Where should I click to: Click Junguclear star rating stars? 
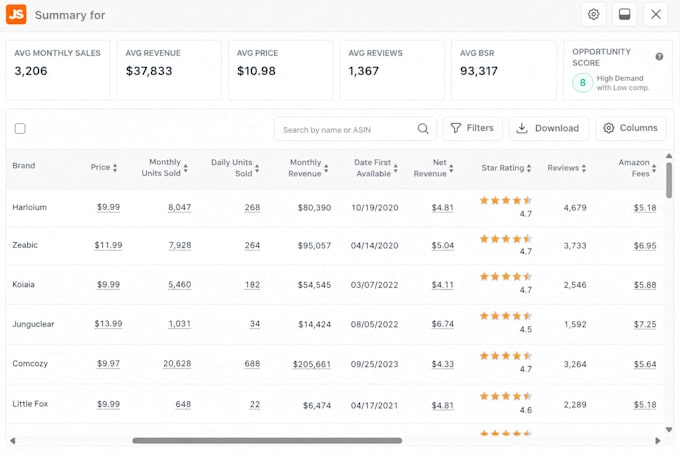tap(506, 316)
